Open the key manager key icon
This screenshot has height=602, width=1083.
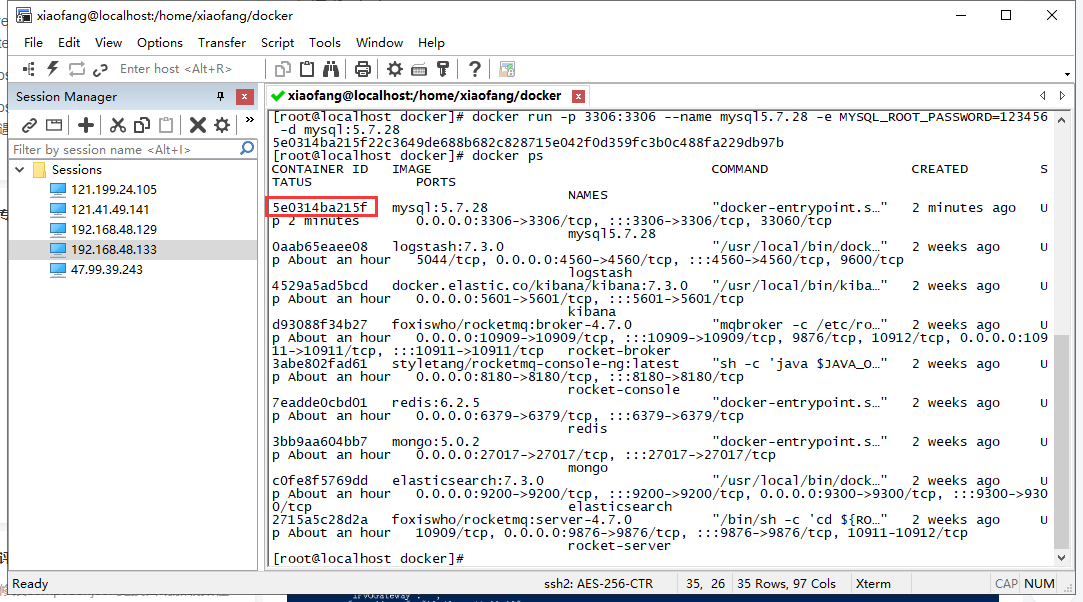pos(442,68)
